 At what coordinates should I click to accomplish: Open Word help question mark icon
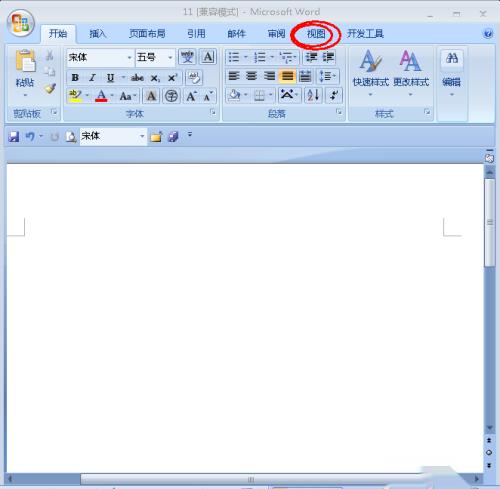tap(488, 33)
